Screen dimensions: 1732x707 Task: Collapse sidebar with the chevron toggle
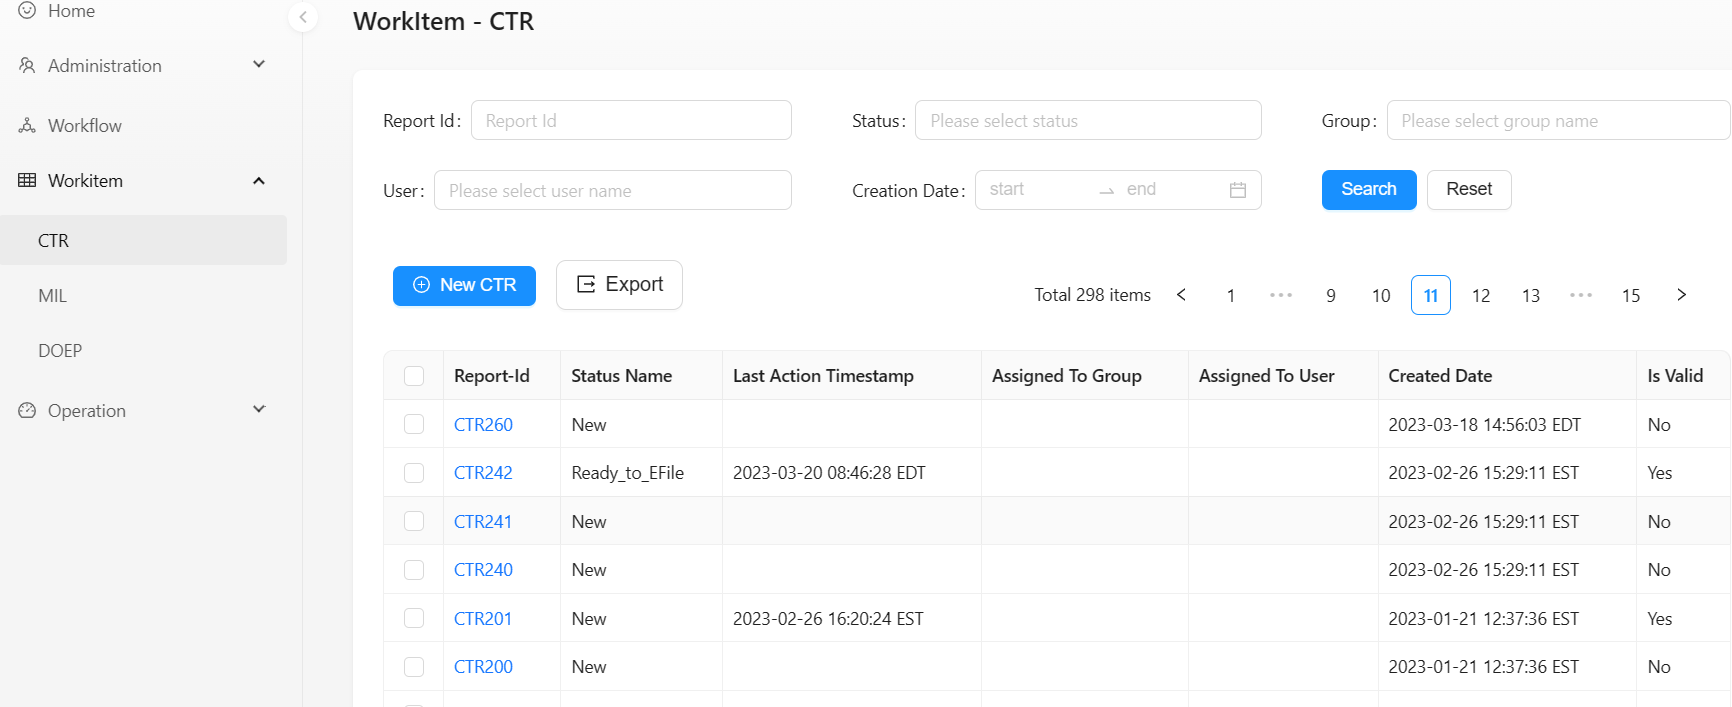303,17
